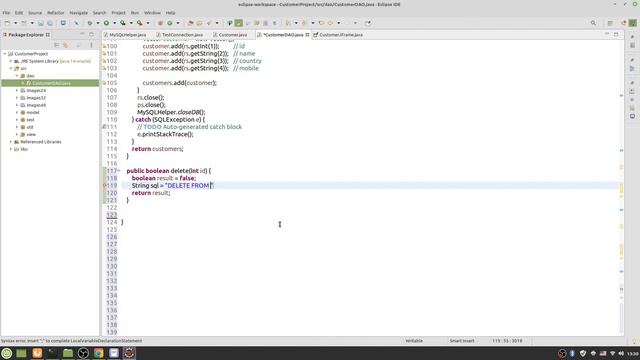Image resolution: width=640 pixels, height=360 pixels.
Task: Expand the libs folder node
Action: point(11,149)
